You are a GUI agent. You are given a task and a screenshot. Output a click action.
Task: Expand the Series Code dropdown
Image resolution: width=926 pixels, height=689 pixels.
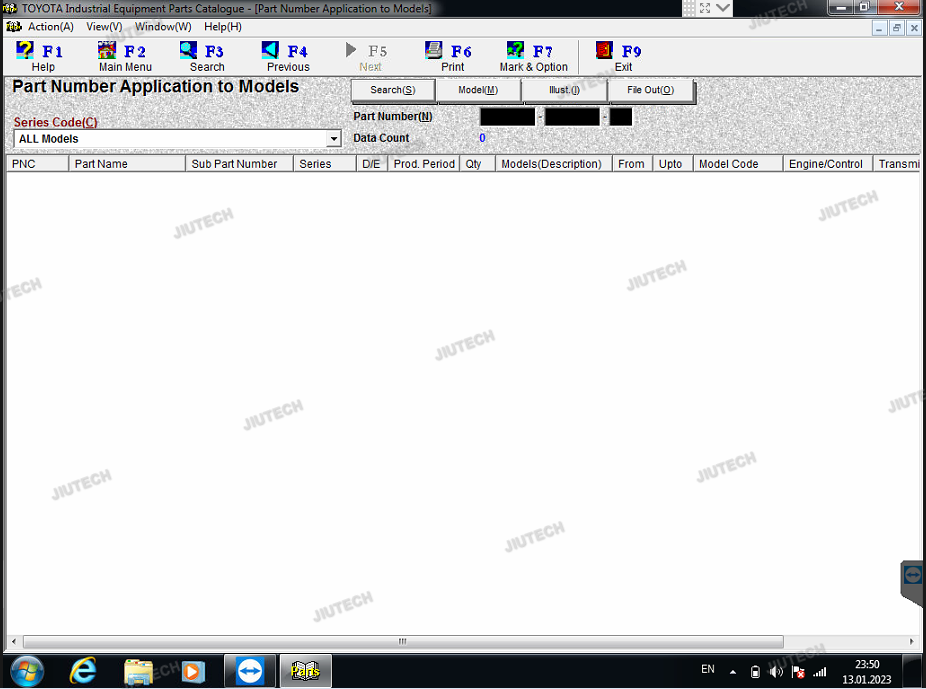[334, 139]
